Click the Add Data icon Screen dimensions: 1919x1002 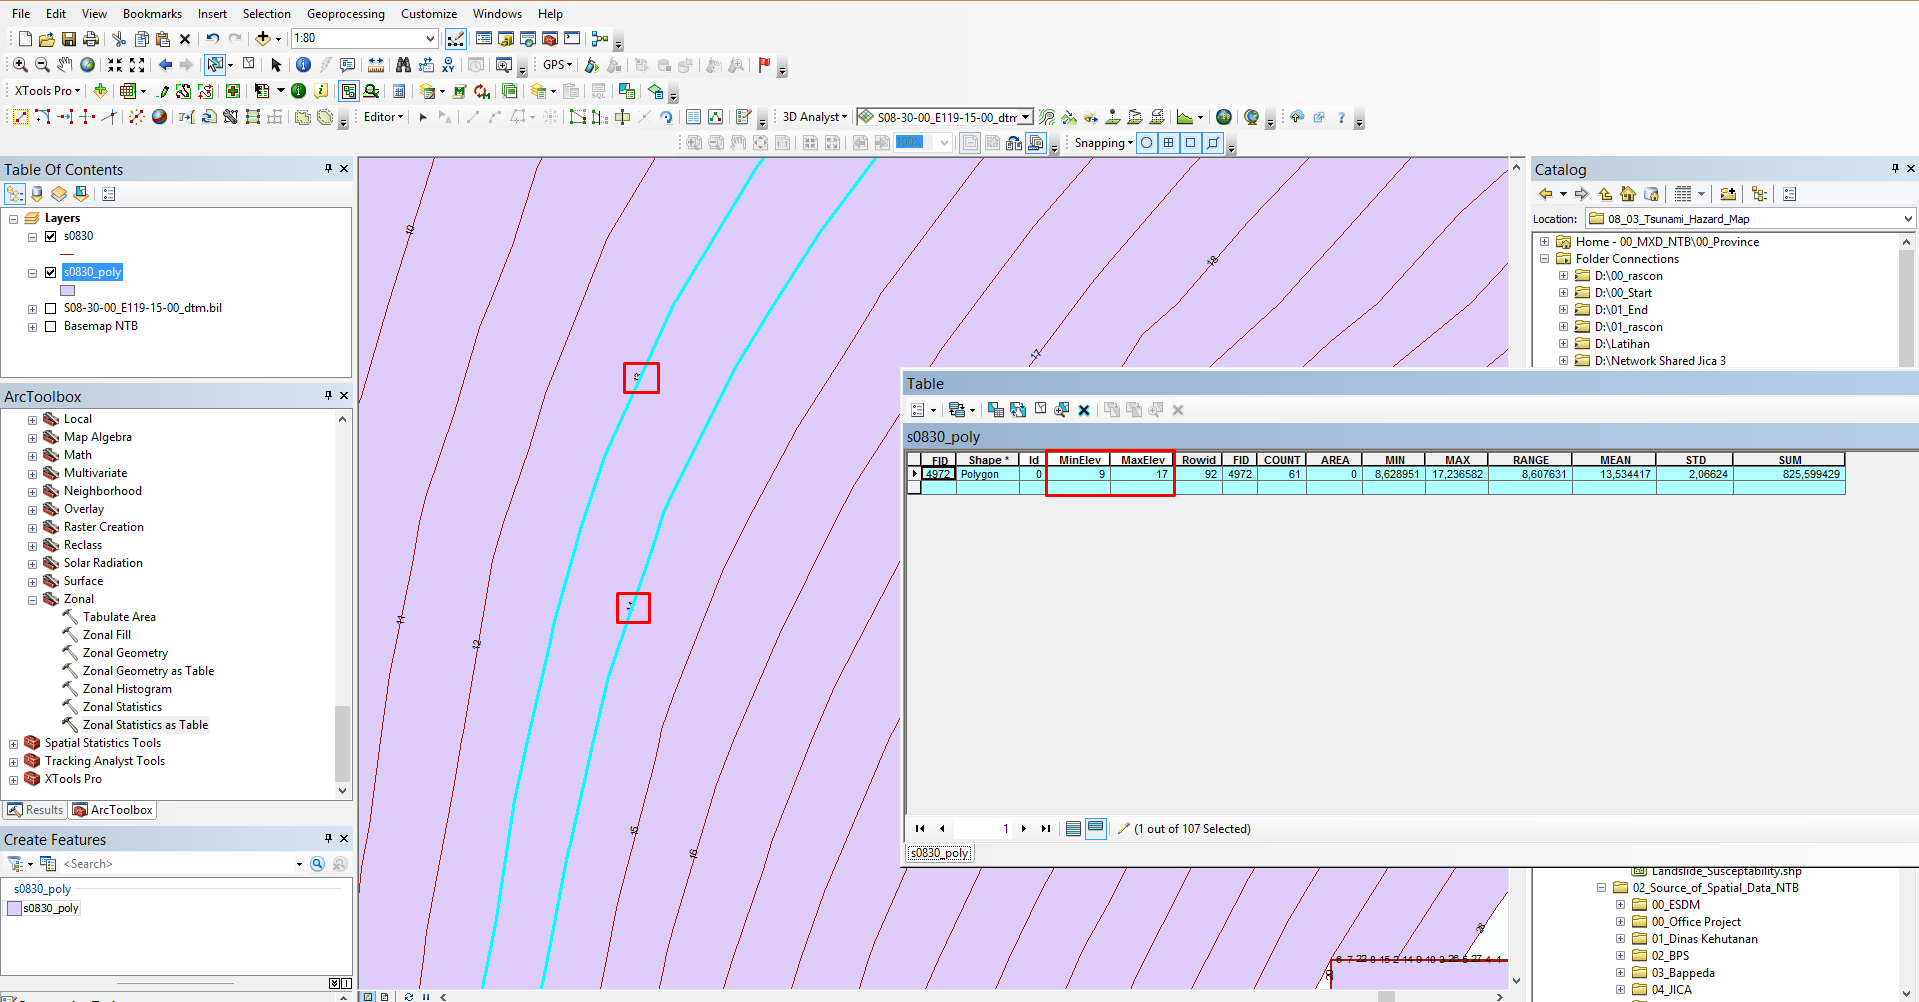click(263, 39)
